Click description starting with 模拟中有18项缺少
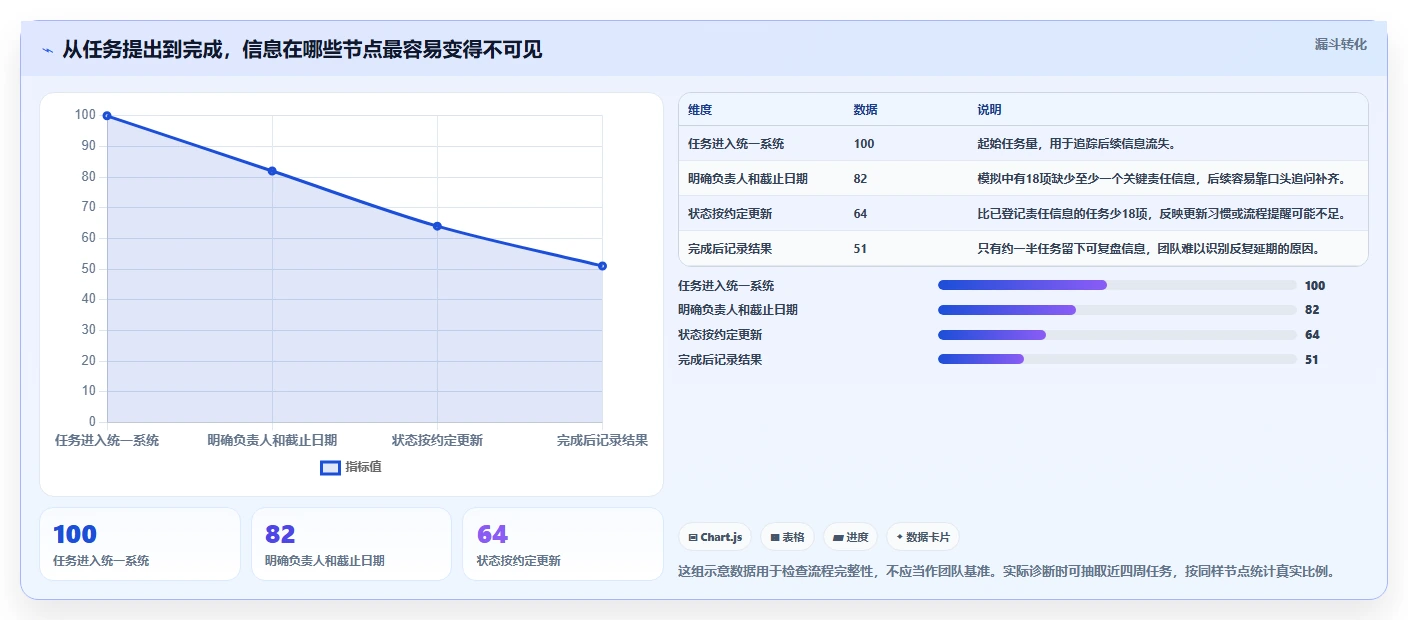 (1161, 179)
